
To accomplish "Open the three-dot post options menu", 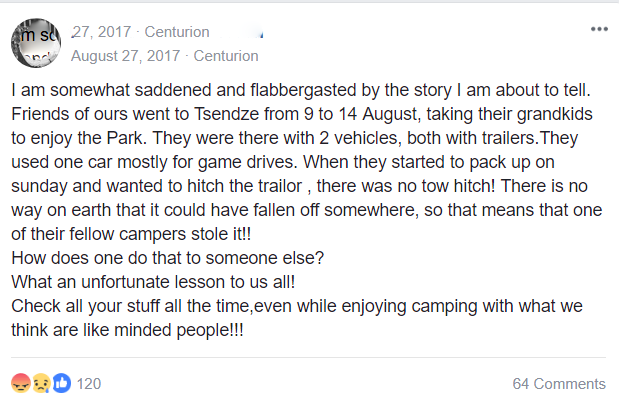I will coord(599,29).
